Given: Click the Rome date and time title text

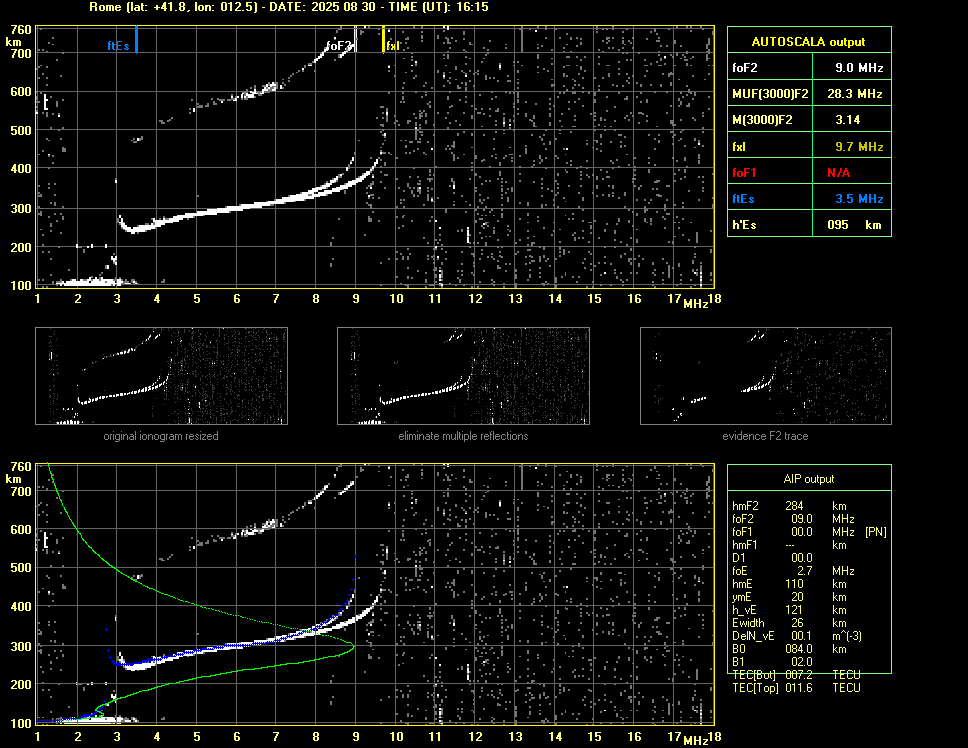Looking at the screenshot, I should pos(289,7).
